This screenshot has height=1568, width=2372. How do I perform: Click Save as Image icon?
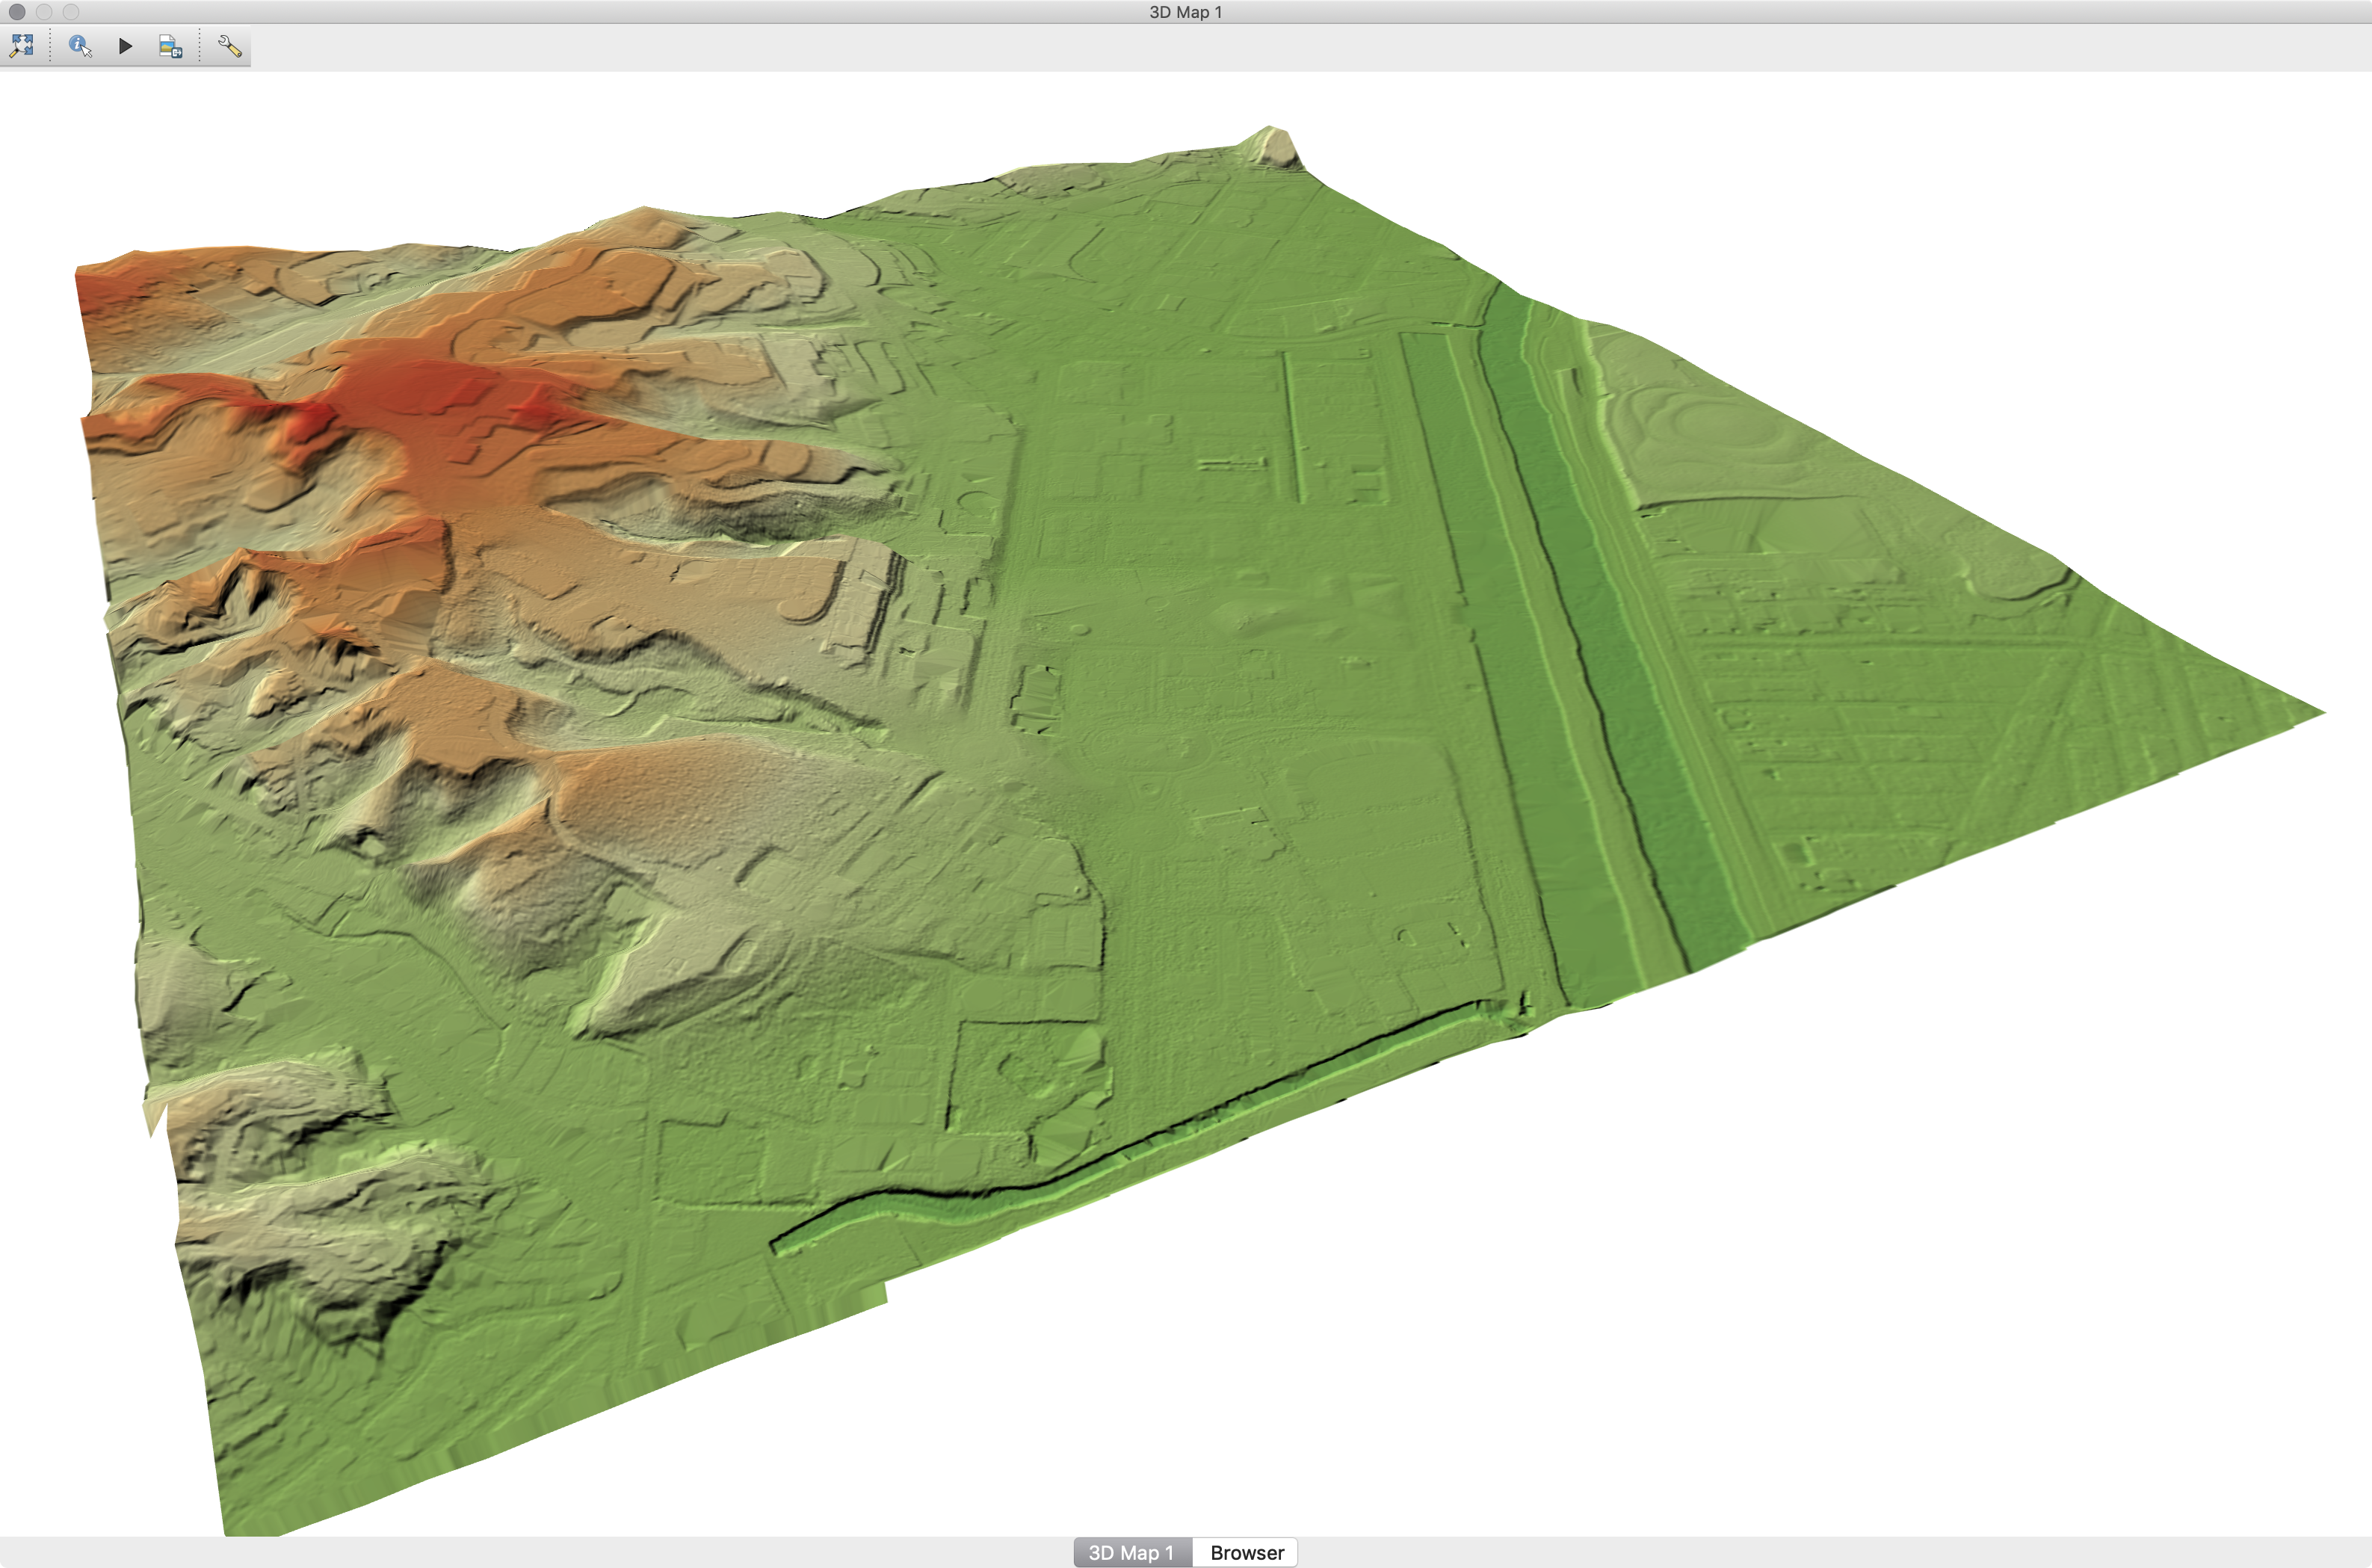[170, 46]
